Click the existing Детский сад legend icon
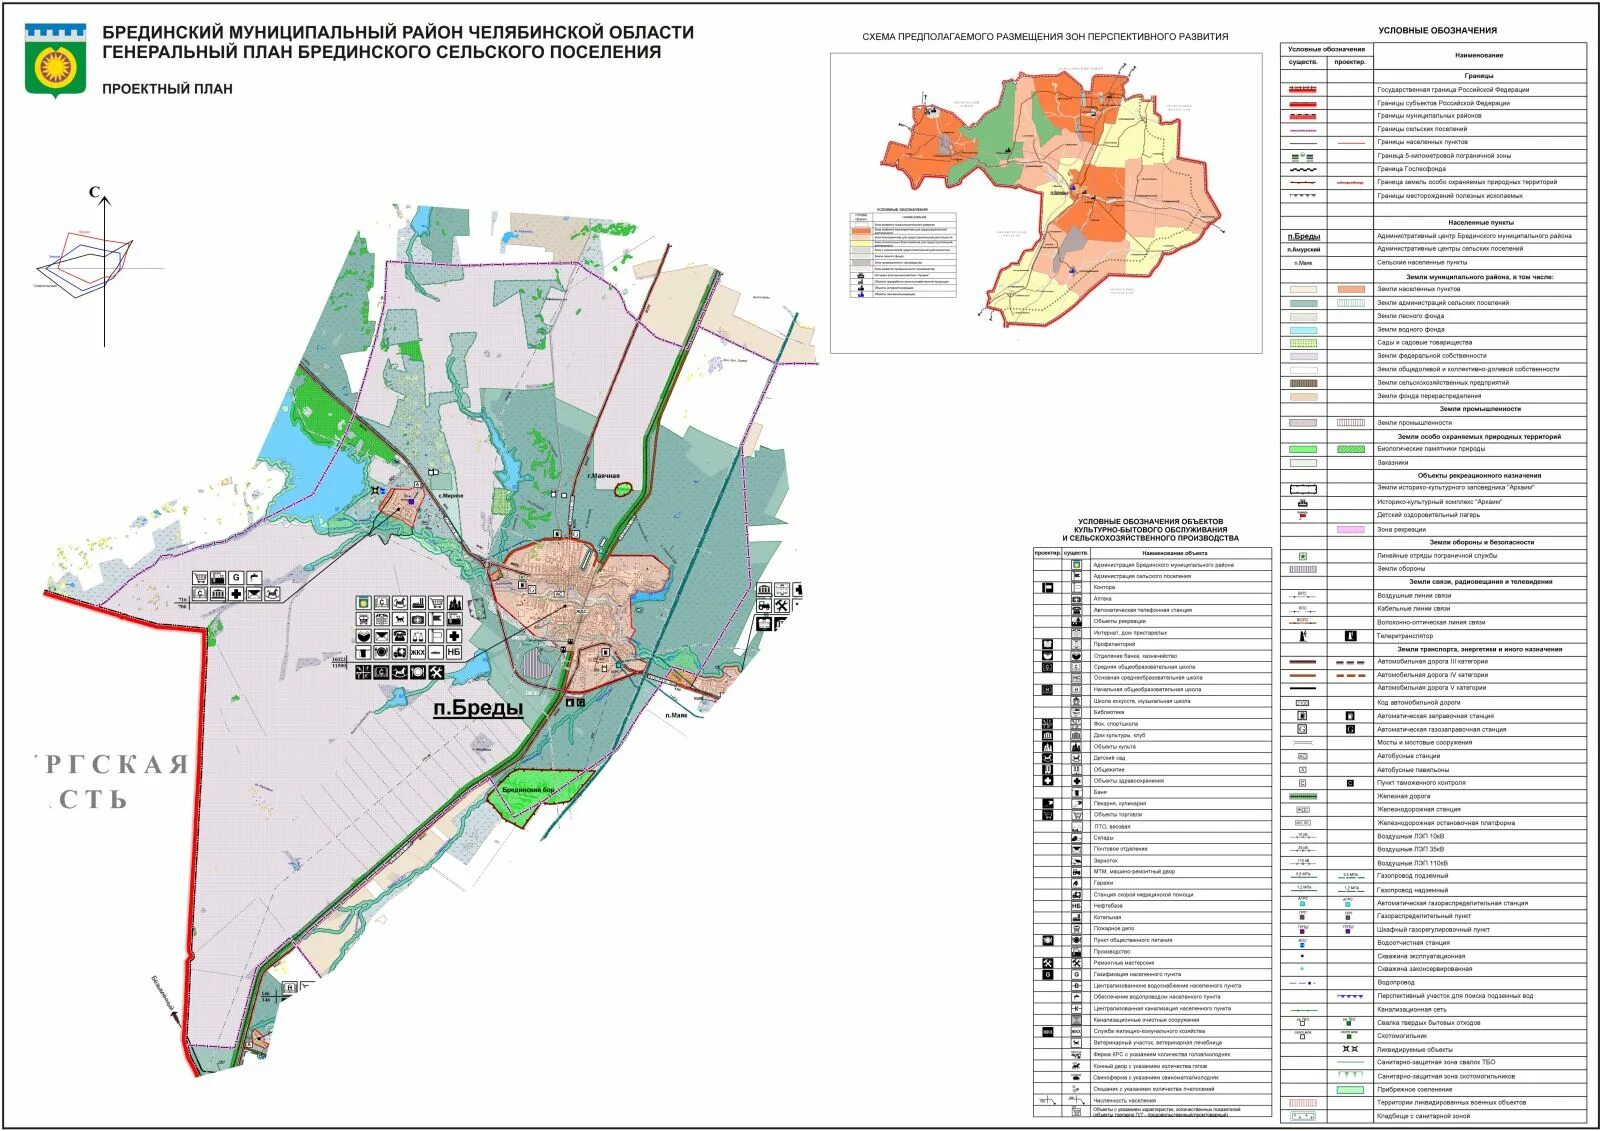Image resolution: width=1600 pixels, height=1131 pixels. point(1076,758)
